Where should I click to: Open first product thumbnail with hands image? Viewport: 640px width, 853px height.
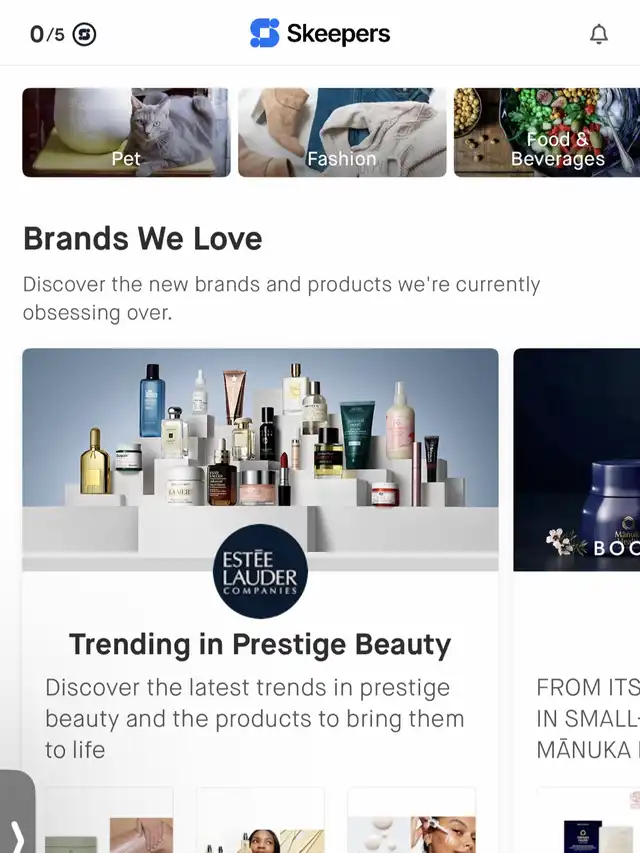click(x=109, y=820)
